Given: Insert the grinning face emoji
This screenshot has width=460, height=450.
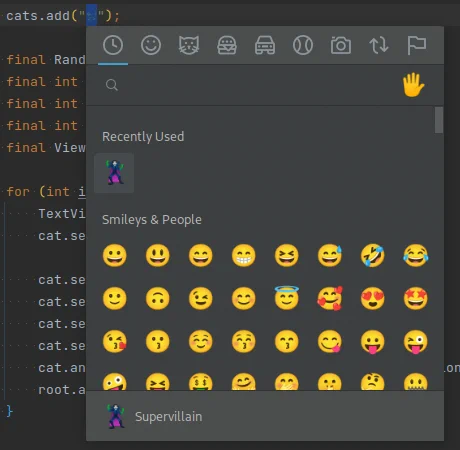Looking at the screenshot, I should click(115, 256).
